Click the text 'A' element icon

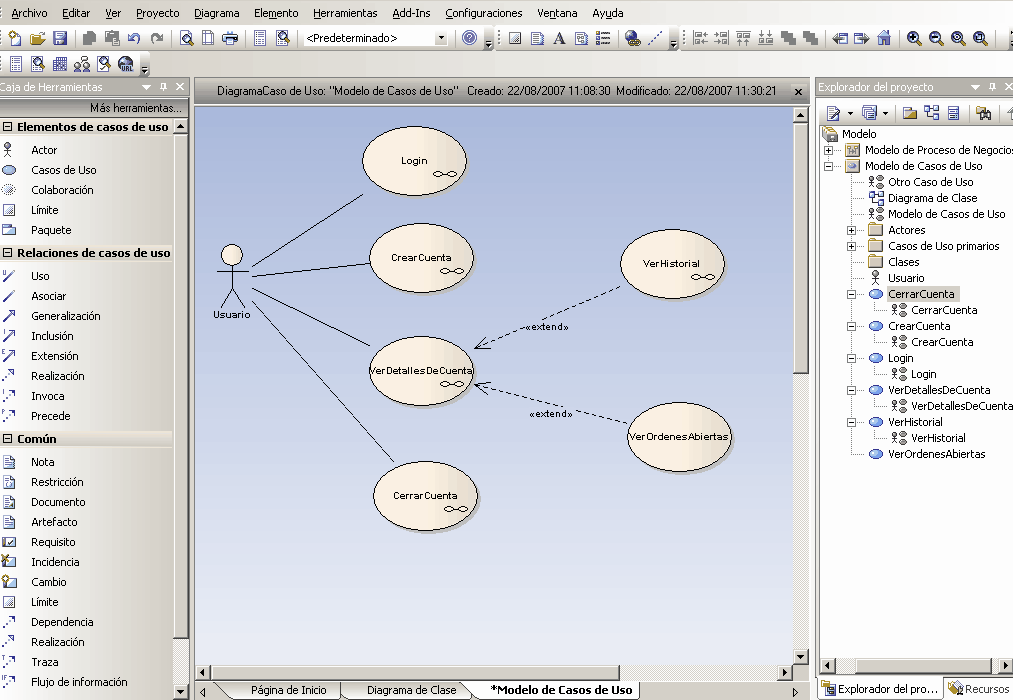559,39
